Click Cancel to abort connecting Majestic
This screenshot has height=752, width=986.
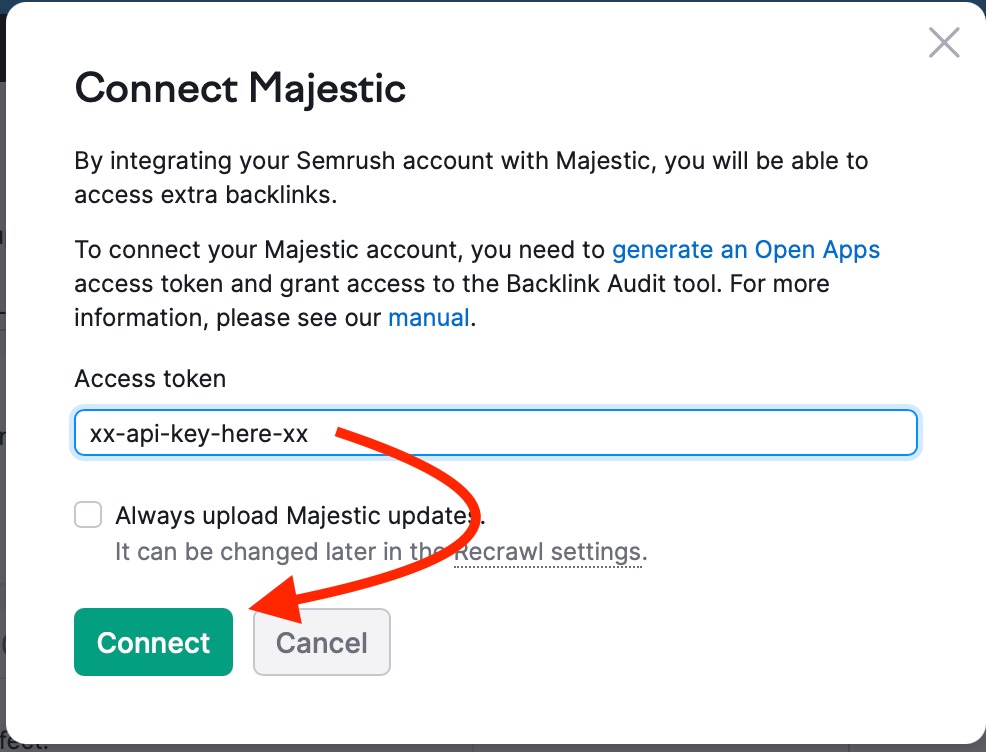321,642
